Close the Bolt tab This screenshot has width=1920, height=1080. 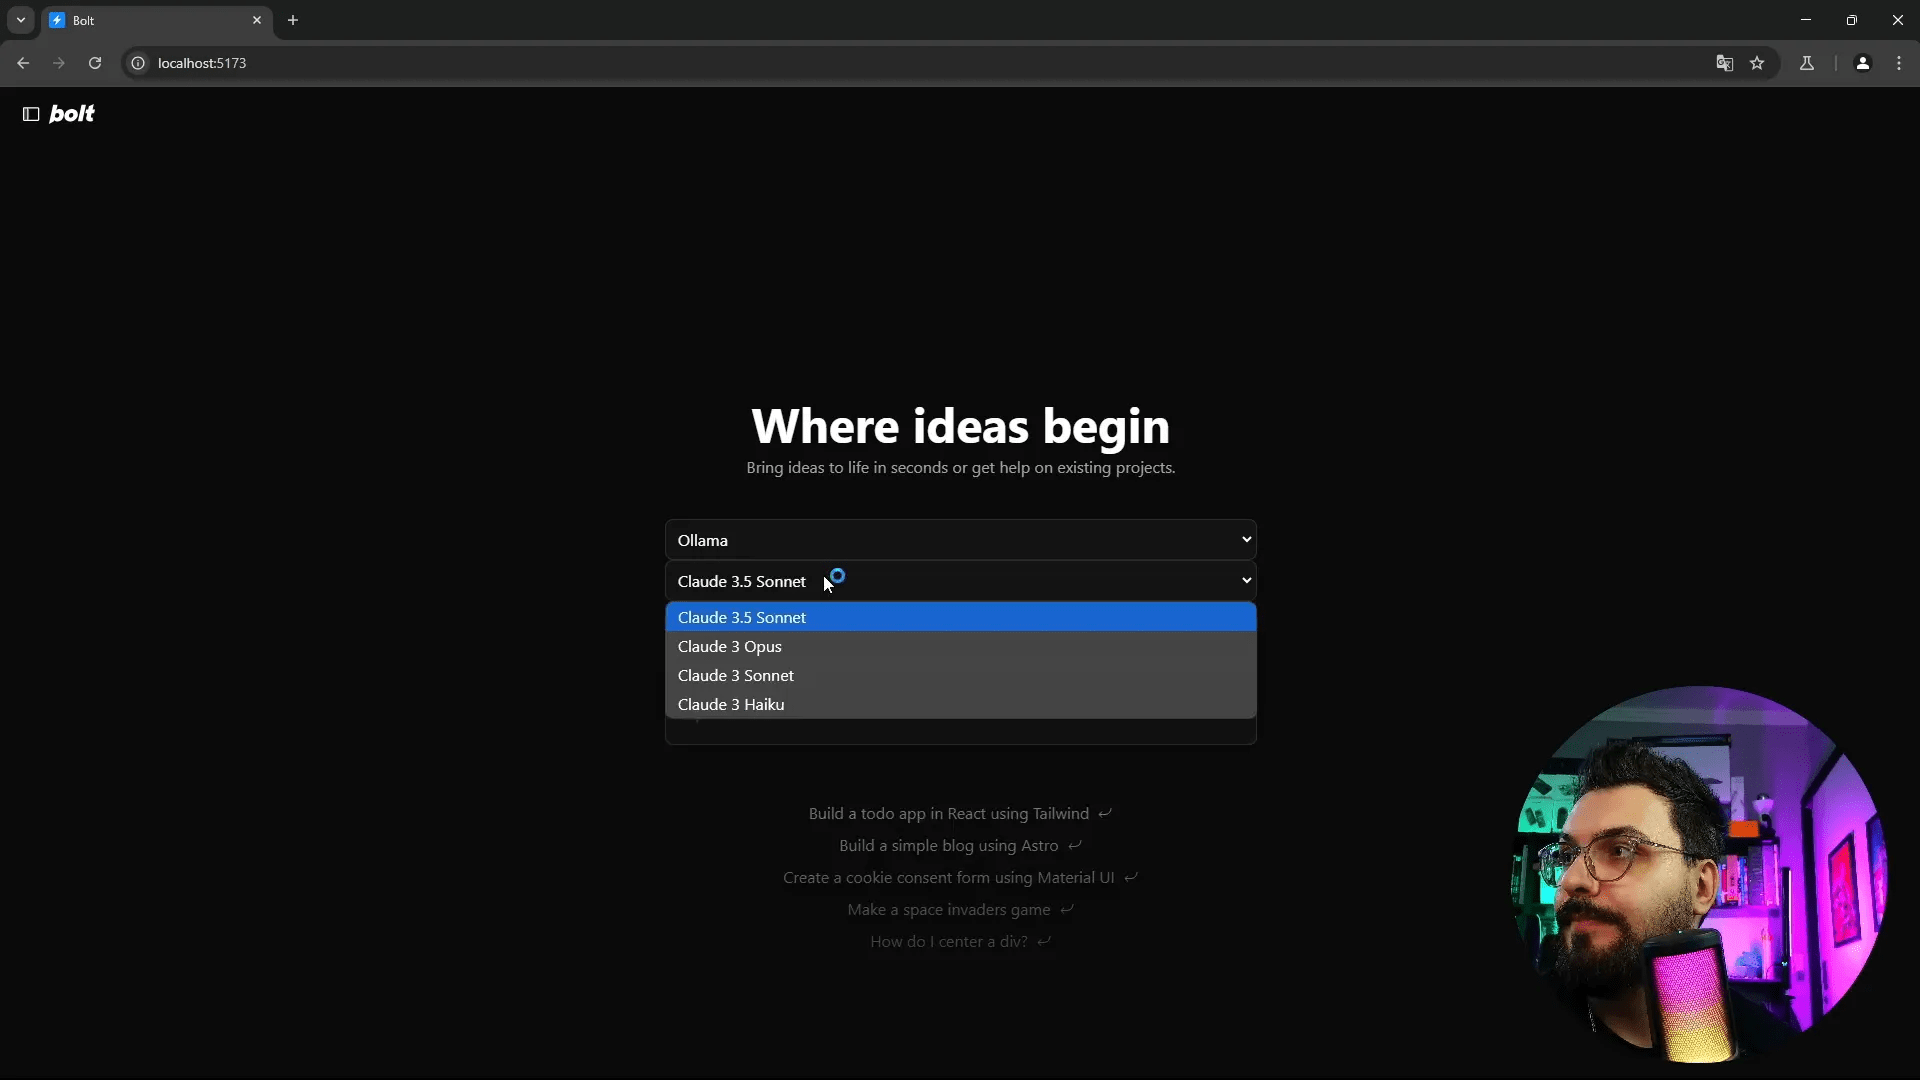[x=257, y=20]
